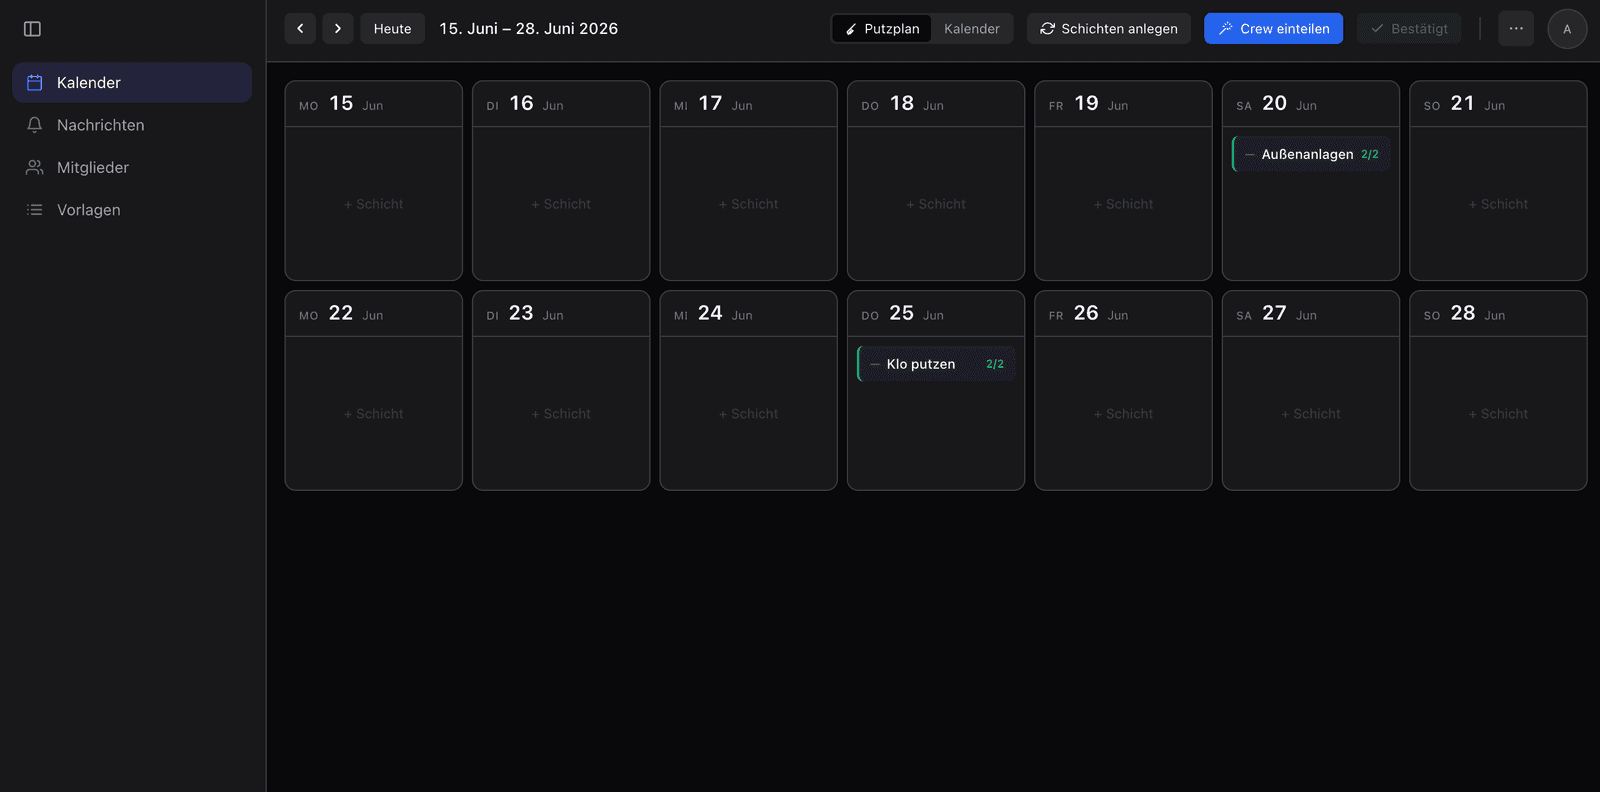Click the DO 25 Jun day header
Image resolution: width=1600 pixels, height=792 pixels.
tap(936, 314)
